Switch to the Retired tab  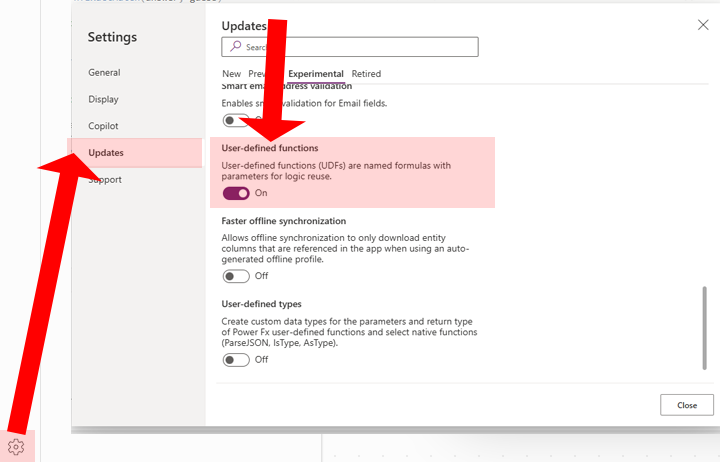pos(366,73)
